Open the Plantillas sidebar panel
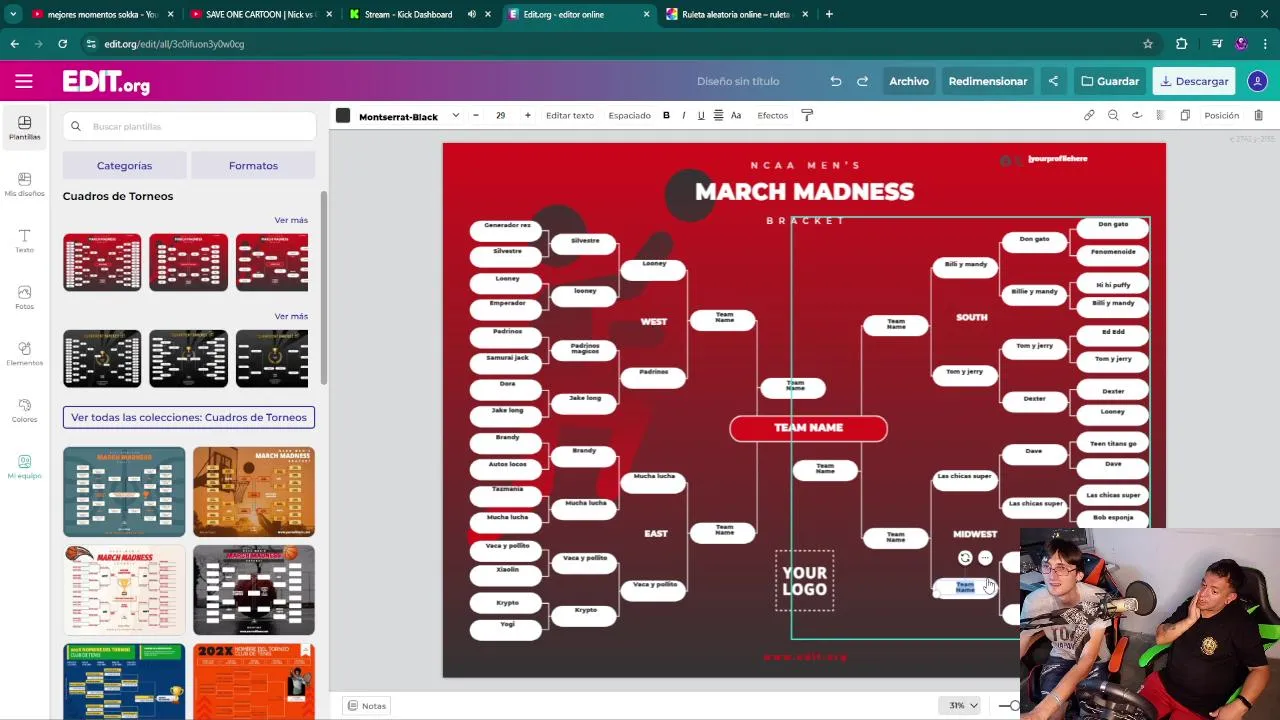The width and height of the screenshot is (1280, 720). pos(24,127)
